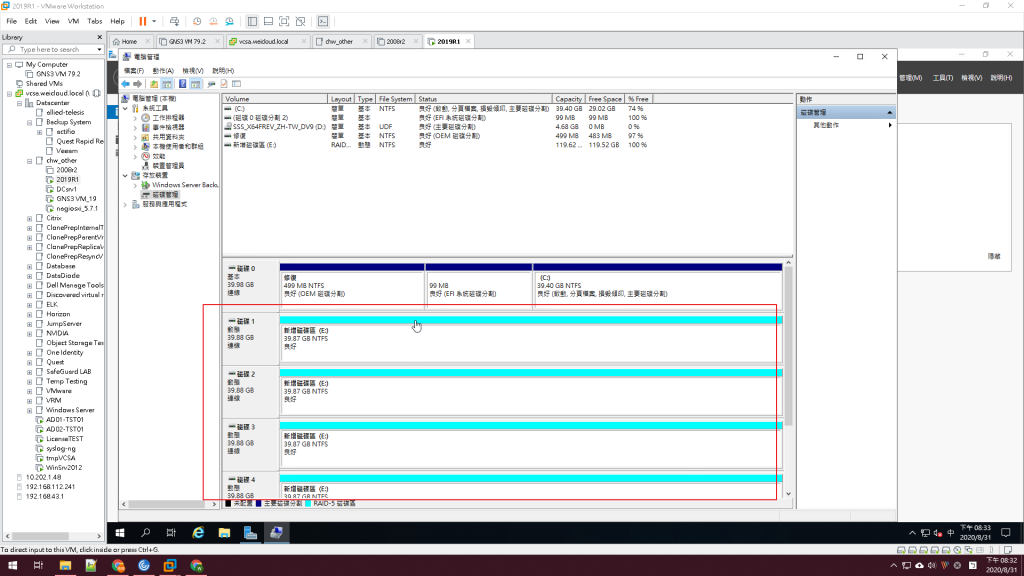The width and height of the screenshot is (1024, 576).
Task: Click Forward arrow in Computer Management toolbar
Action: point(137,84)
